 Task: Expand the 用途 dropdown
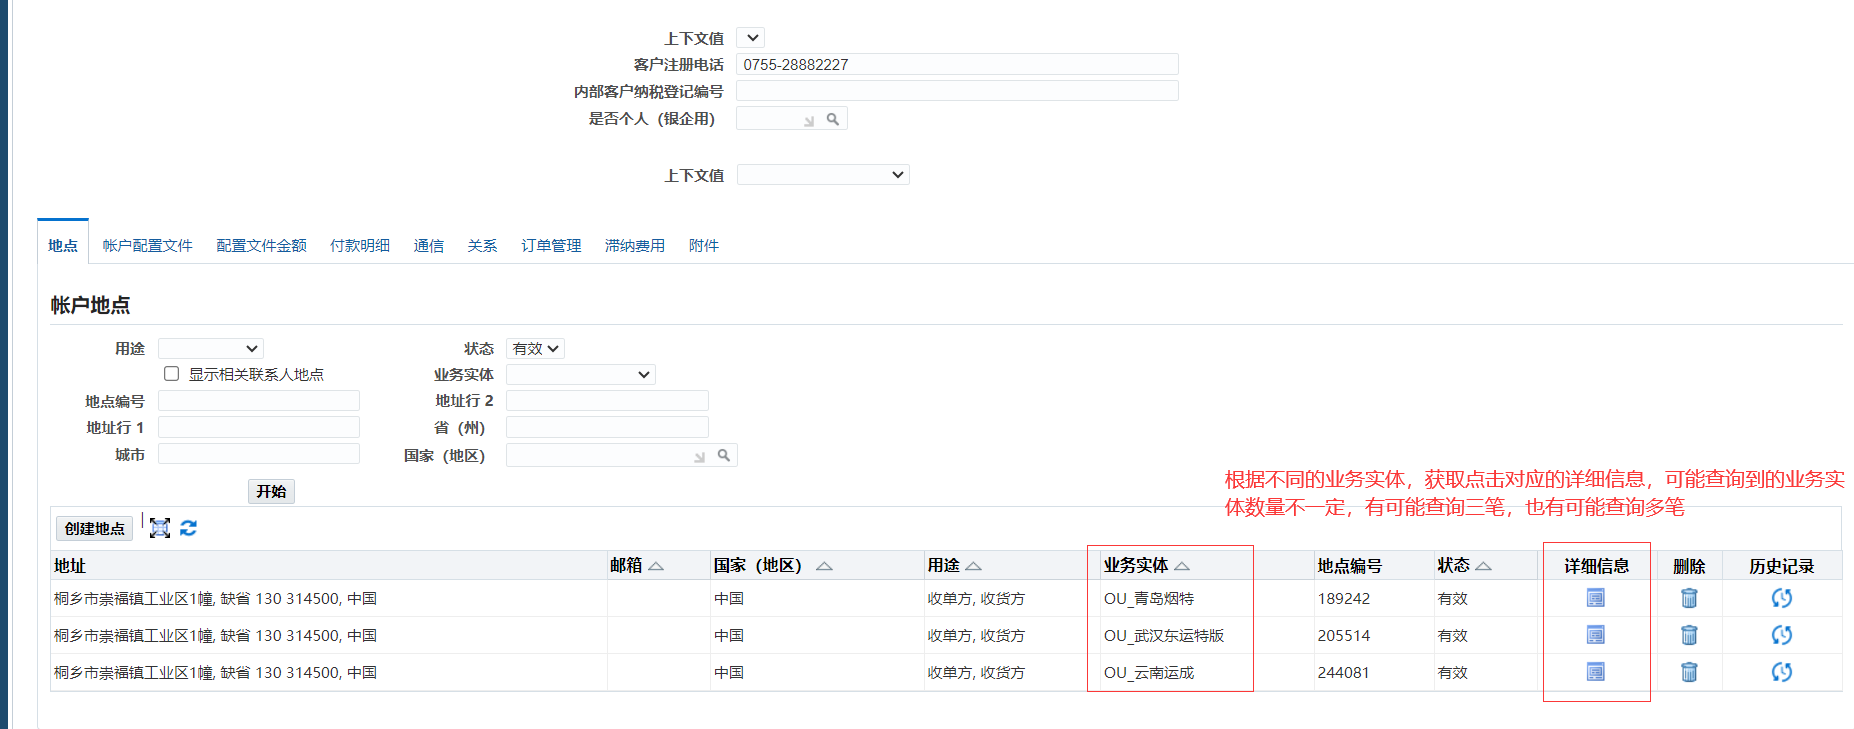click(x=210, y=348)
